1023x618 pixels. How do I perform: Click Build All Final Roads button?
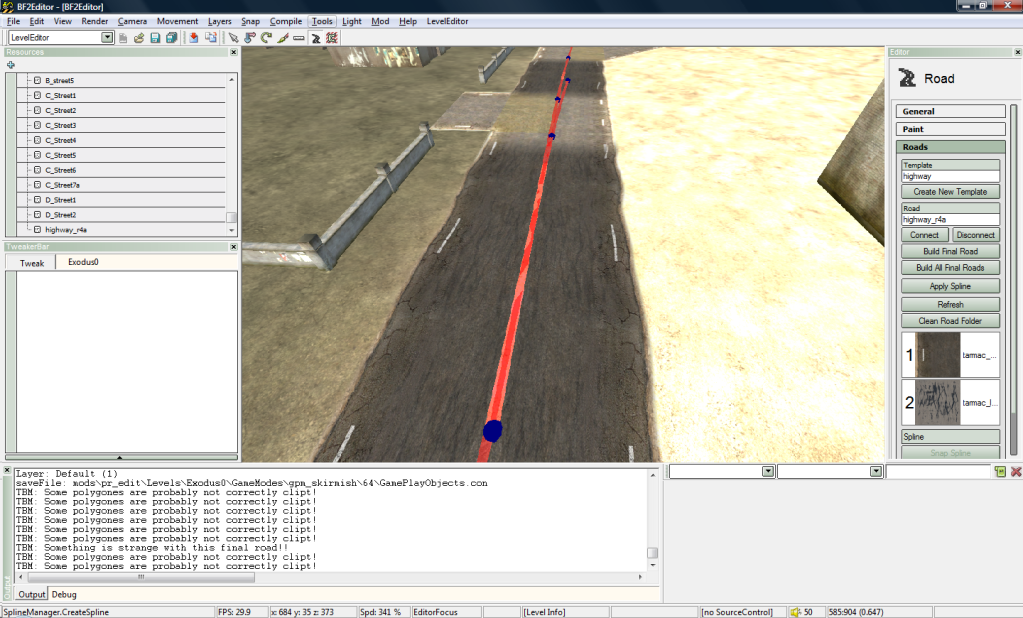coord(951,268)
